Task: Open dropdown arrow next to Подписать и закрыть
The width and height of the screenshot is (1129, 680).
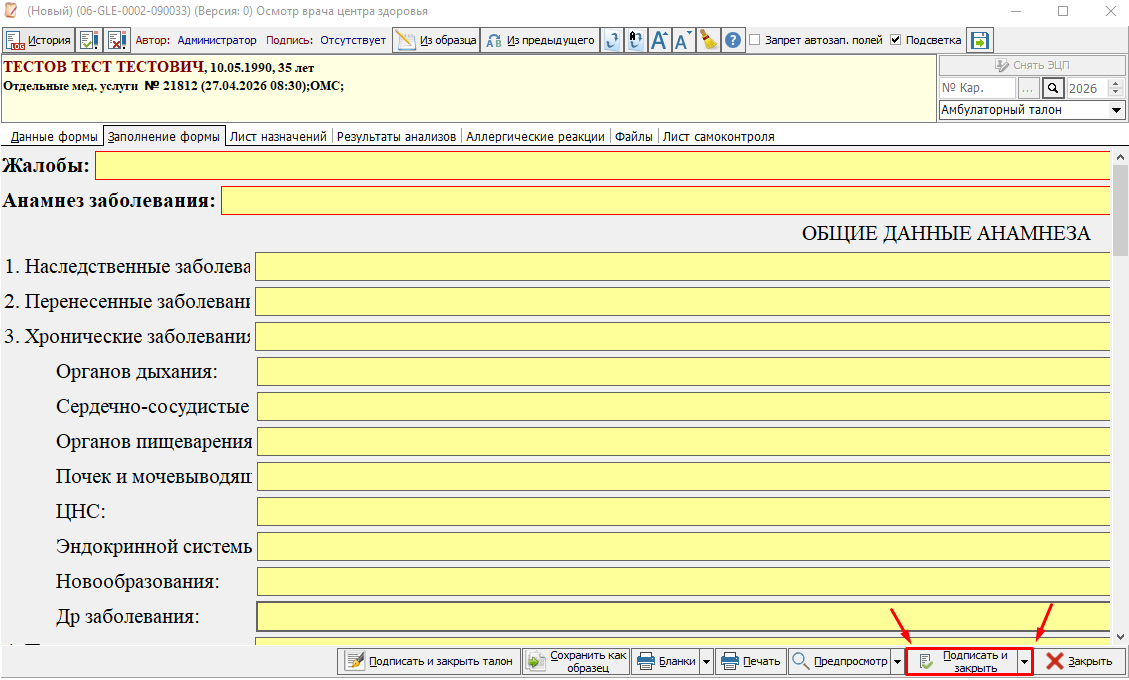Action: tap(1023, 662)
